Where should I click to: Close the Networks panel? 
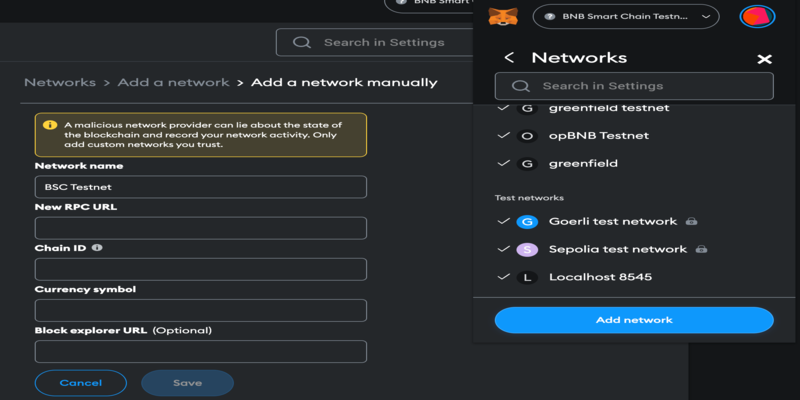point(764,59)
